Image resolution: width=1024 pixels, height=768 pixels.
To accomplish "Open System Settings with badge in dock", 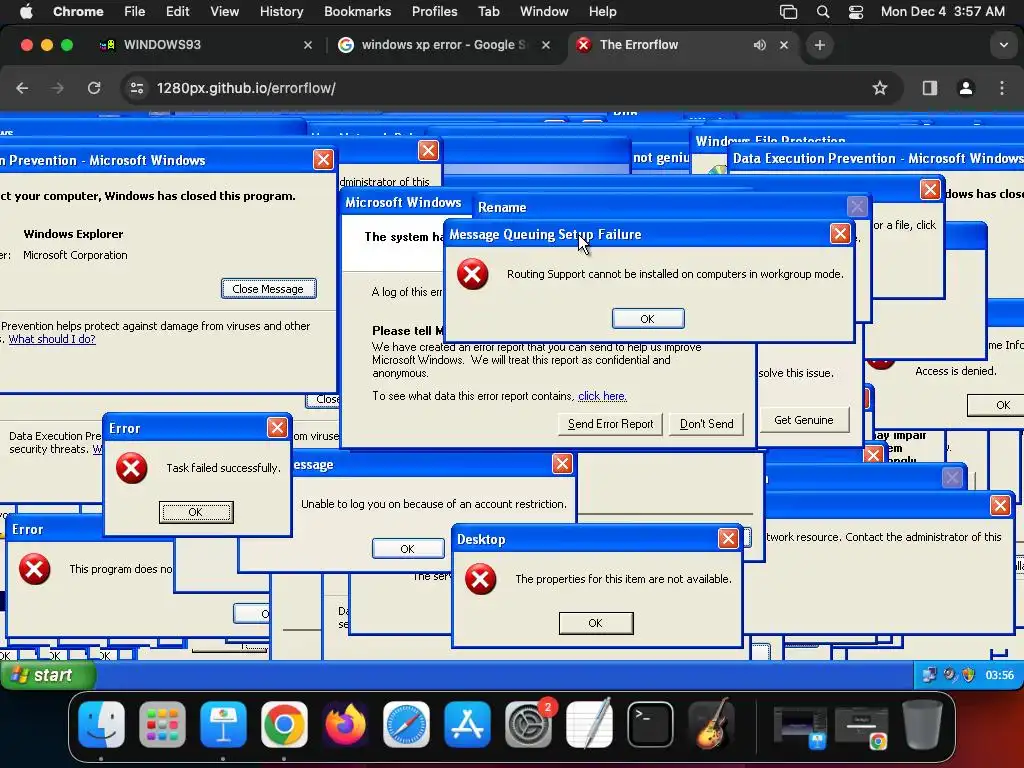I will (528, 724).
